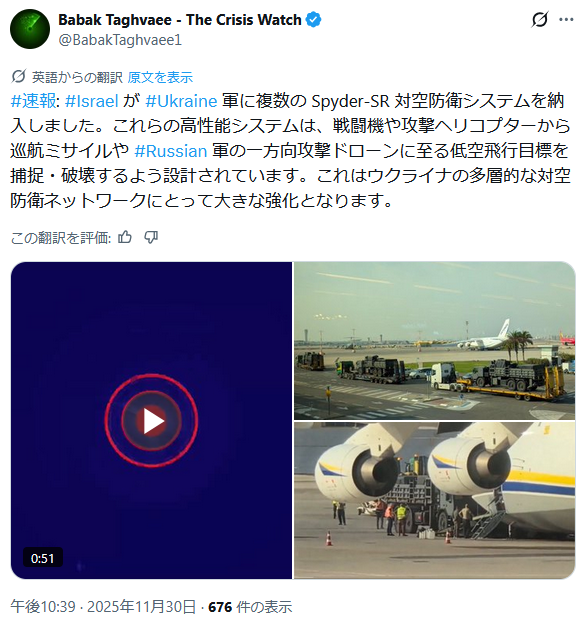Open the photo of trucks on the airport tarmac
Image resolution: width=584 pixels, height=620 pixels.
click(x=434, y=340)
